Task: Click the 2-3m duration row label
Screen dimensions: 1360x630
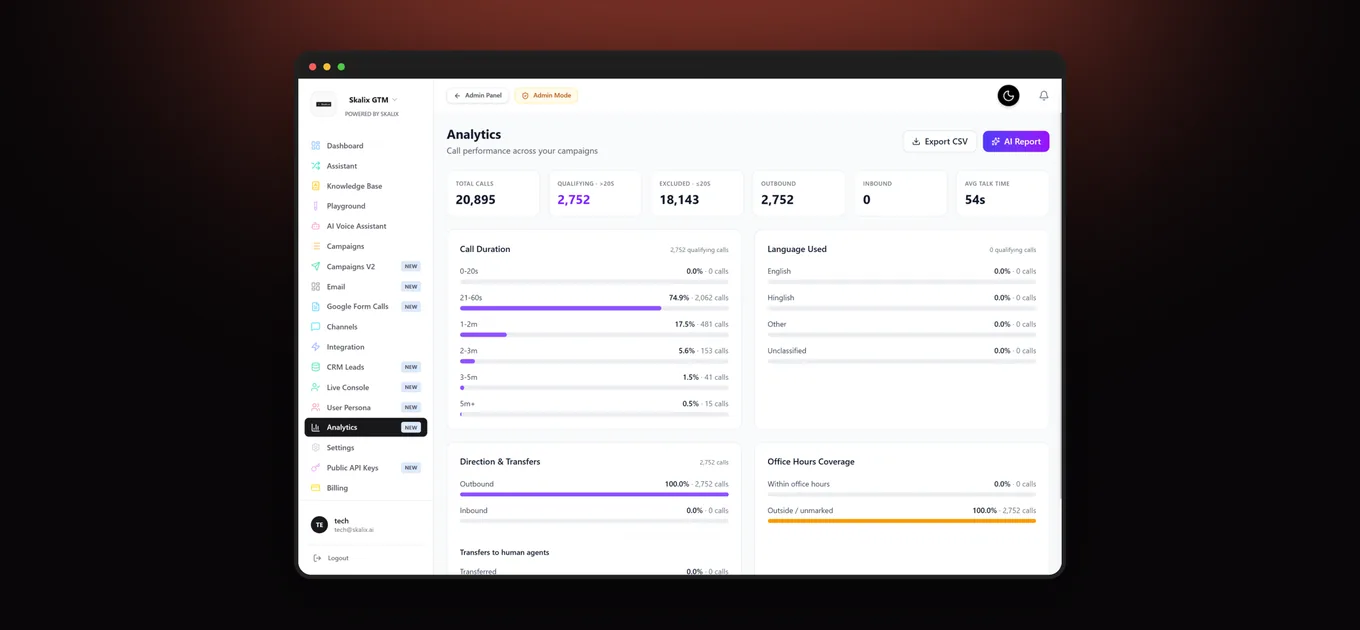Action: click(469, 351)
